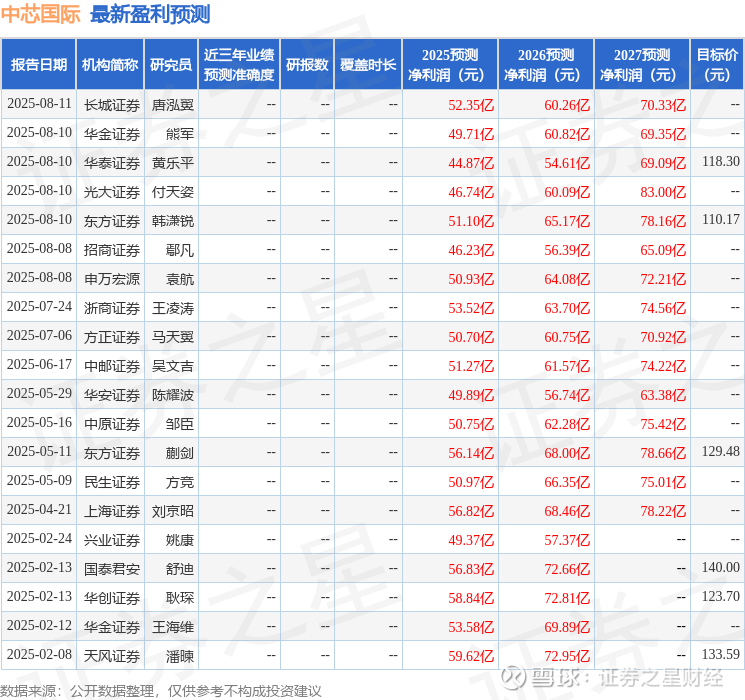Select the 2027预测净利润 column header
Screen dimensions: 745x700
pos(642,64)
